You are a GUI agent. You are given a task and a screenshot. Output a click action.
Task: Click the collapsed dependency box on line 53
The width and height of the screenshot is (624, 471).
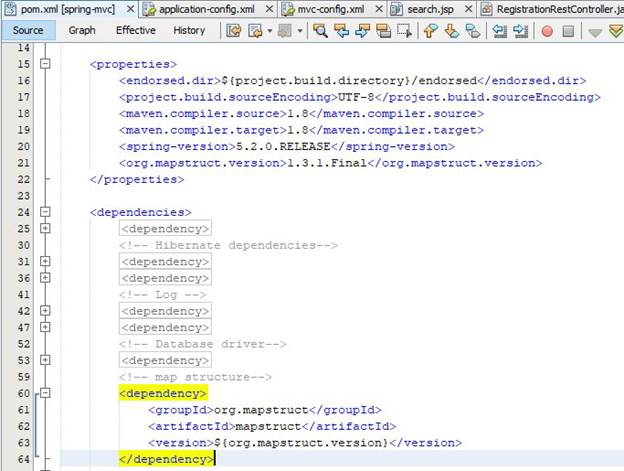[165, 360]
